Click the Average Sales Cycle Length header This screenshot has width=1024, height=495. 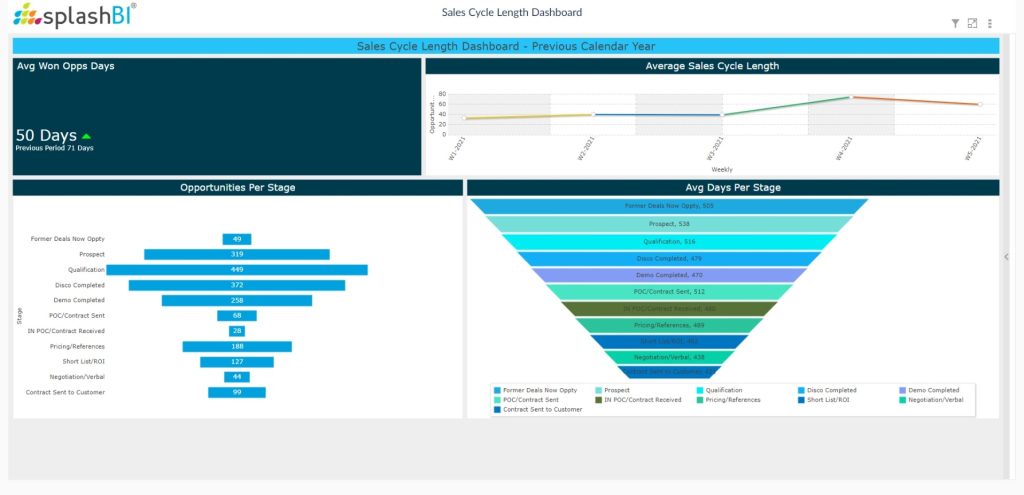click(x=712, y=66)
